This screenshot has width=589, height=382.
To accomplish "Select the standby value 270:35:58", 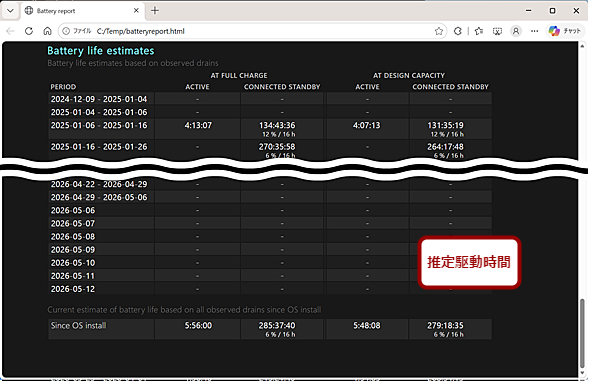I will (x=277, y=147).
